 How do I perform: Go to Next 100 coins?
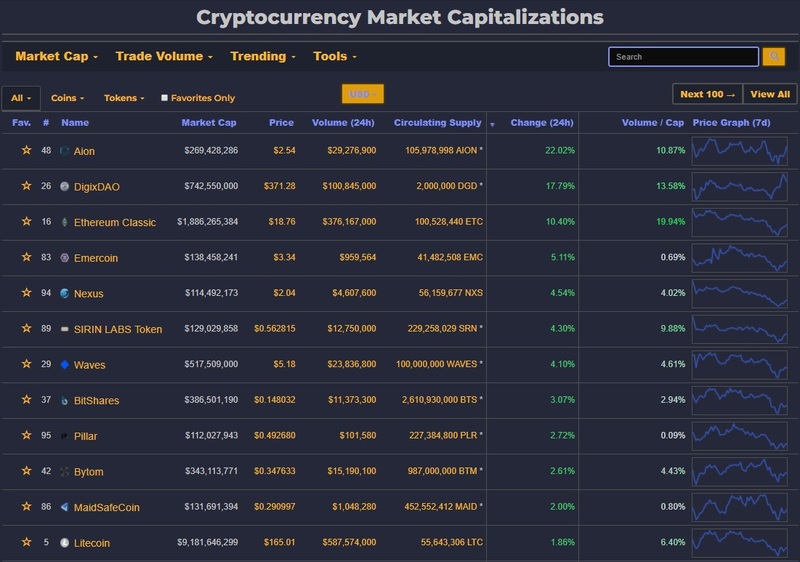708,94
